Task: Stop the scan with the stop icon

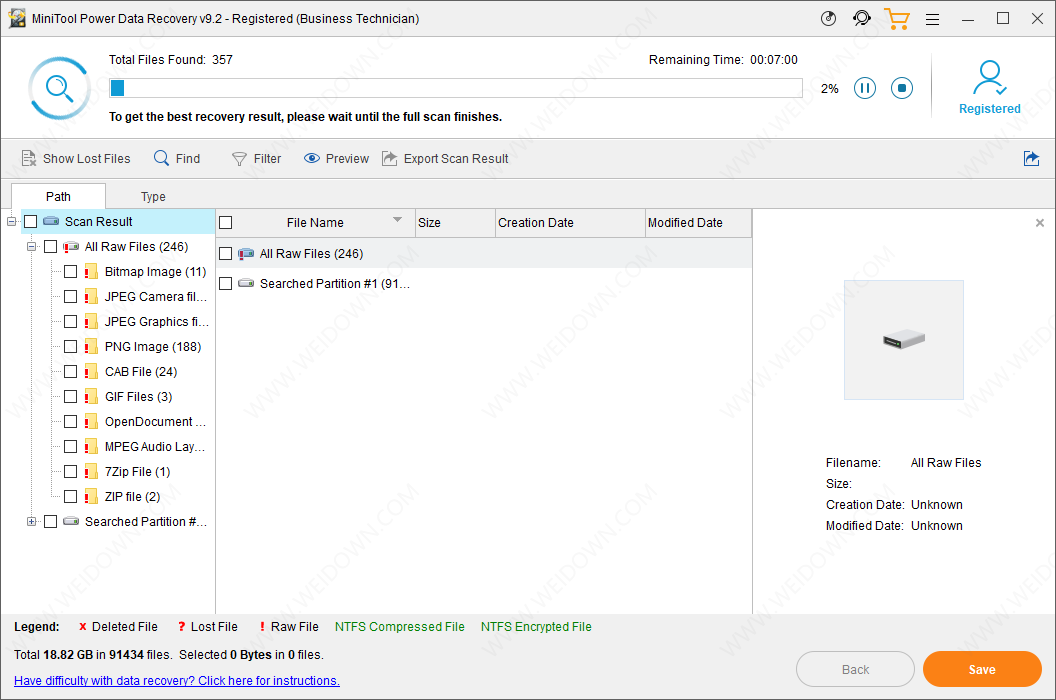Action: [x=902, y=88]
